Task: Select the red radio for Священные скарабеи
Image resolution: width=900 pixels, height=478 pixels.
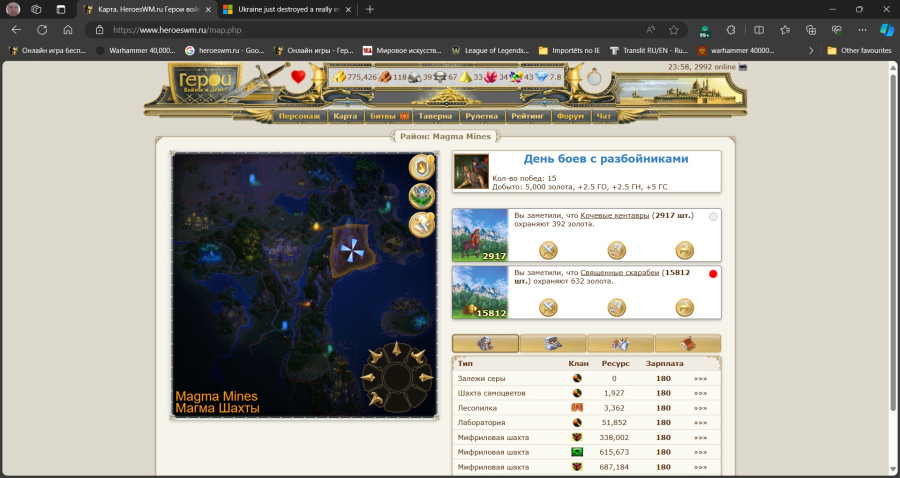Action: coord(713,274)
